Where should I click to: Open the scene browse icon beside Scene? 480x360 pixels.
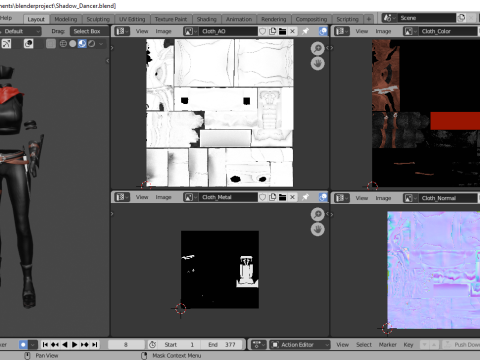[388, 18]
